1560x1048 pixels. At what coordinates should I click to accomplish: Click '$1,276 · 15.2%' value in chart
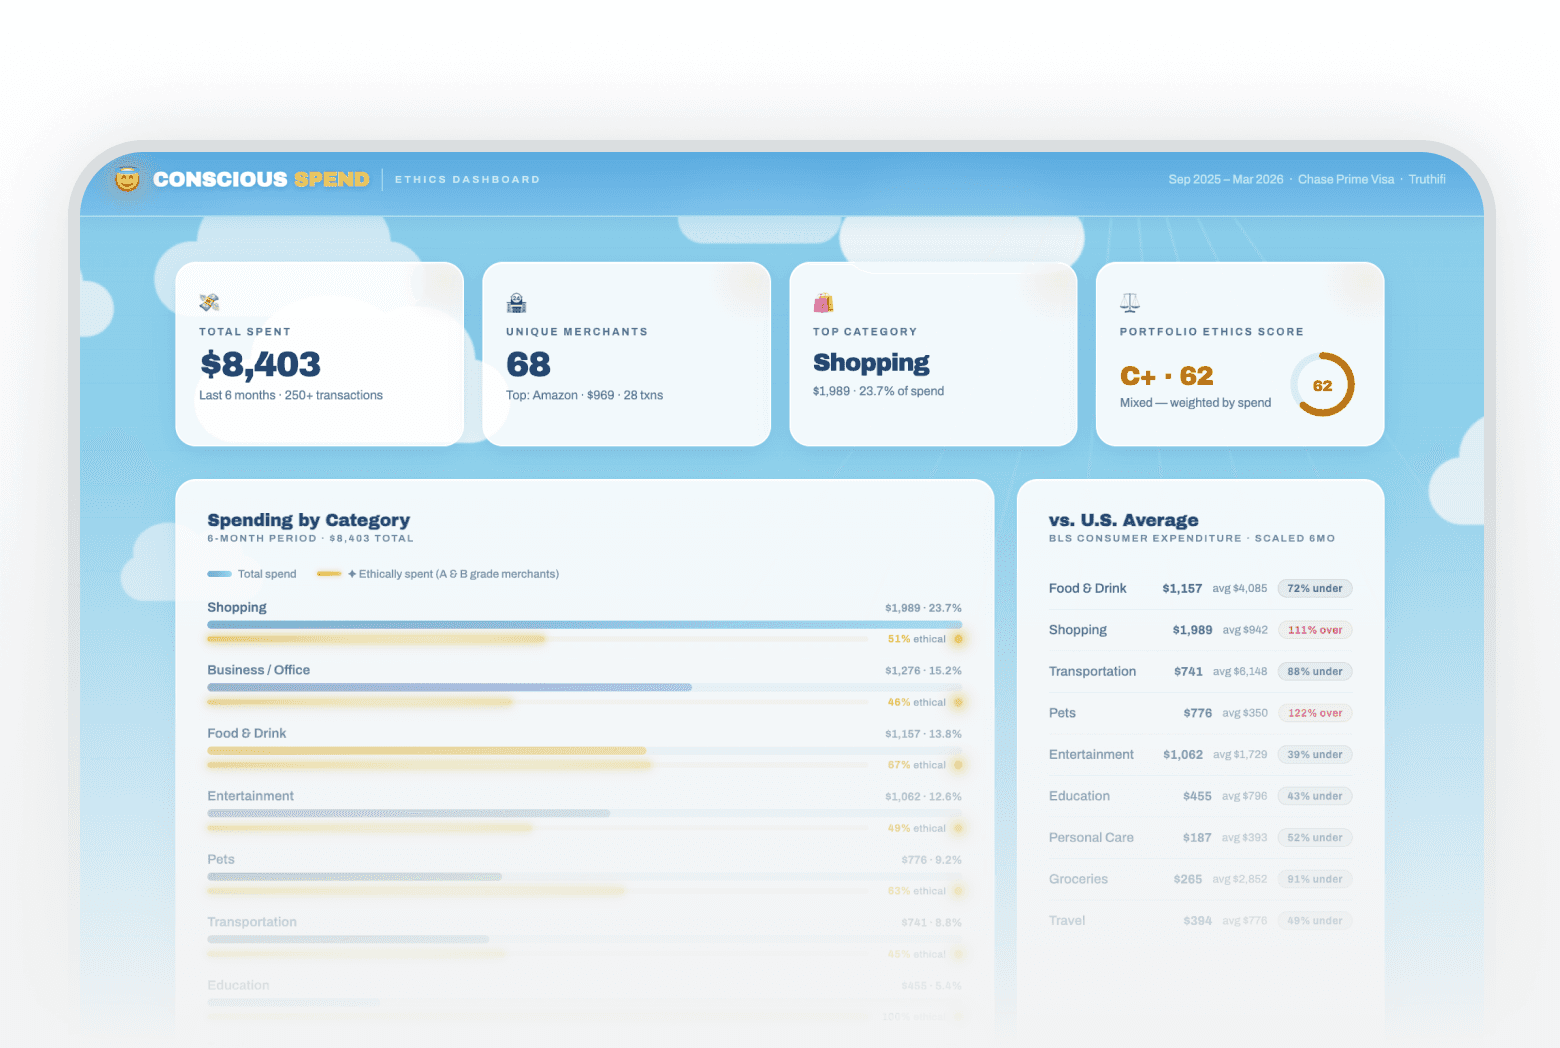tap(923, 671)
